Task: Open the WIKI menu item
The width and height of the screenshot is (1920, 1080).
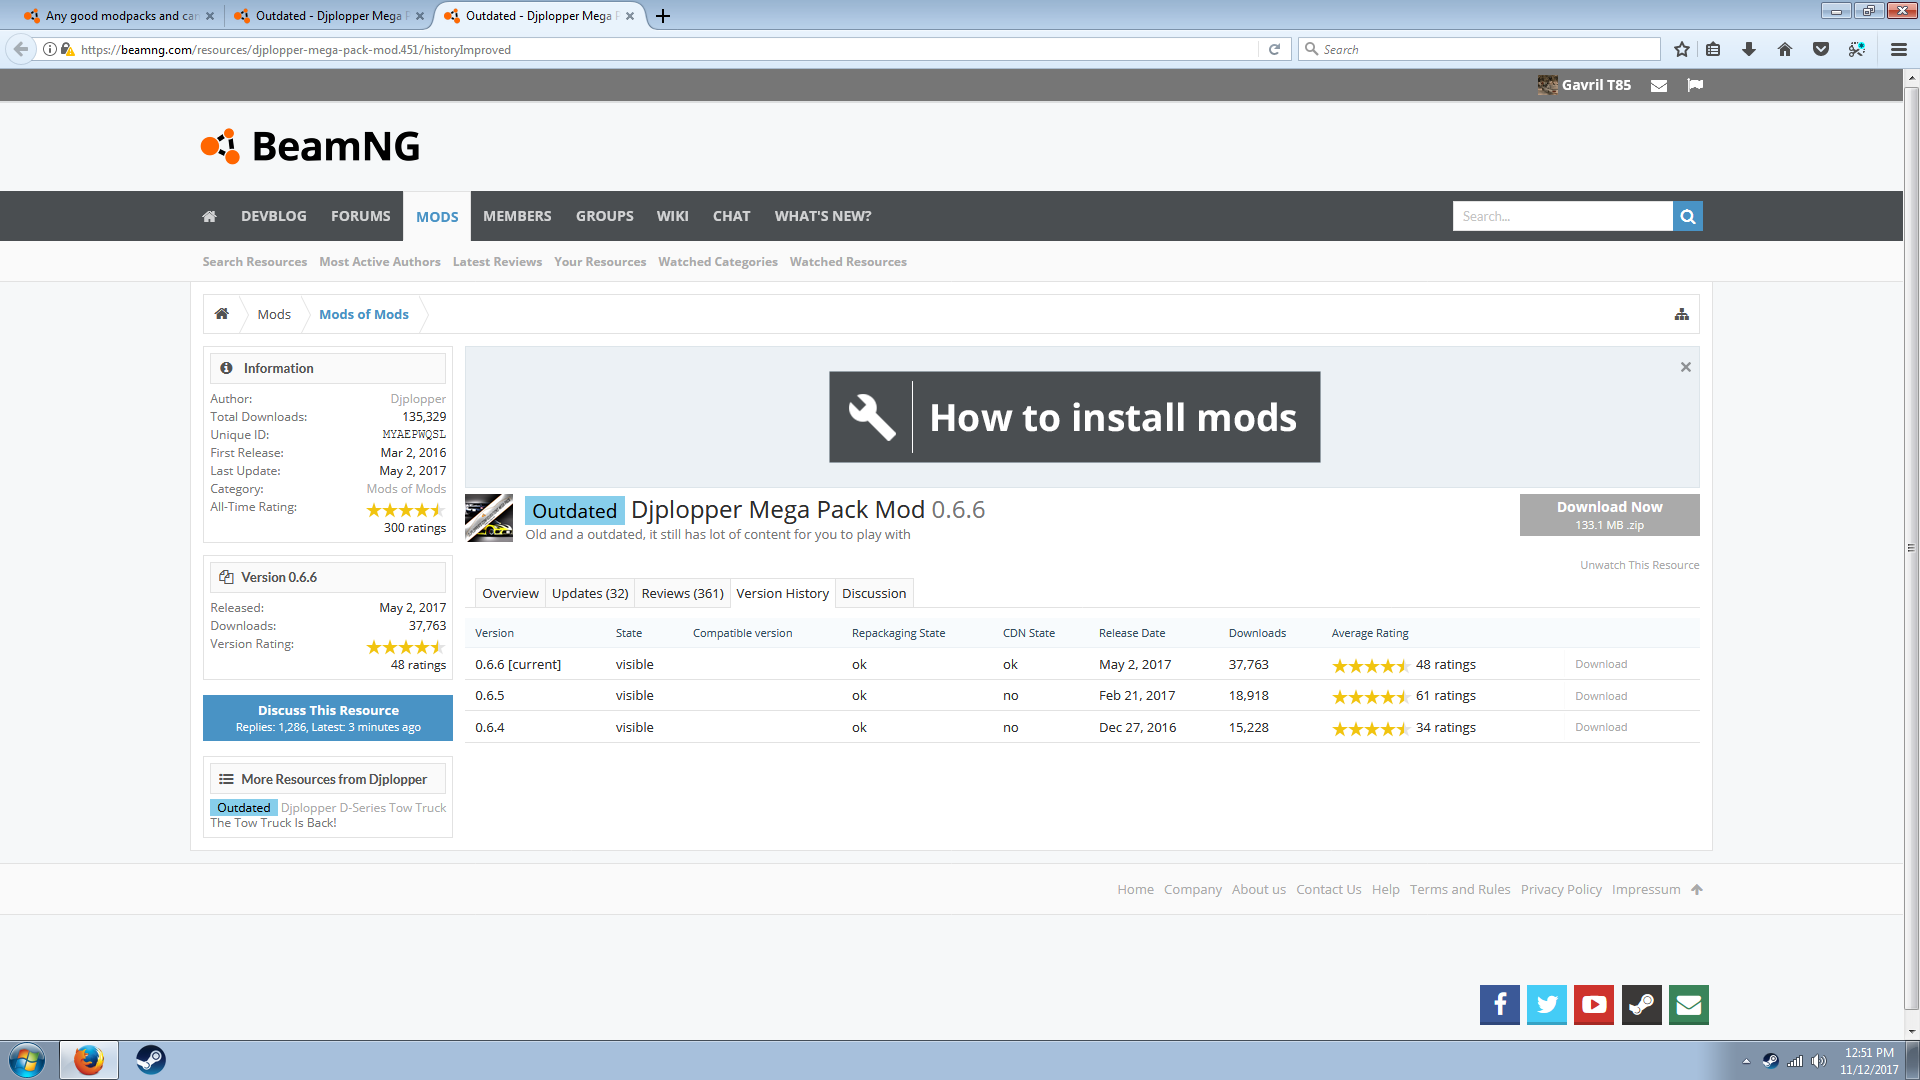Action: [x=672, y=216]
